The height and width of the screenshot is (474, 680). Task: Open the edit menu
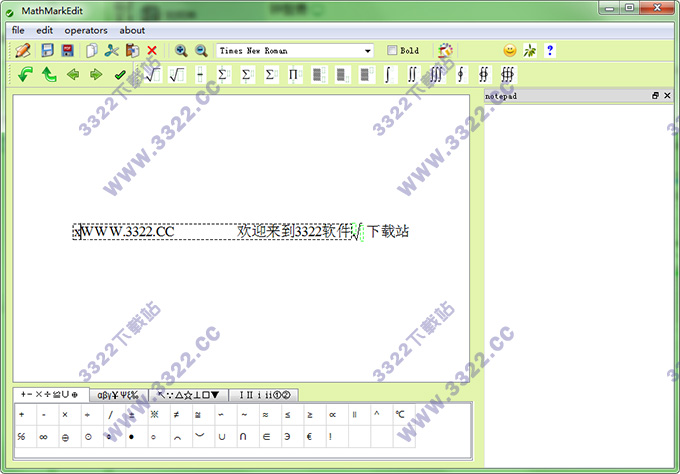click(x=44, y=30)
